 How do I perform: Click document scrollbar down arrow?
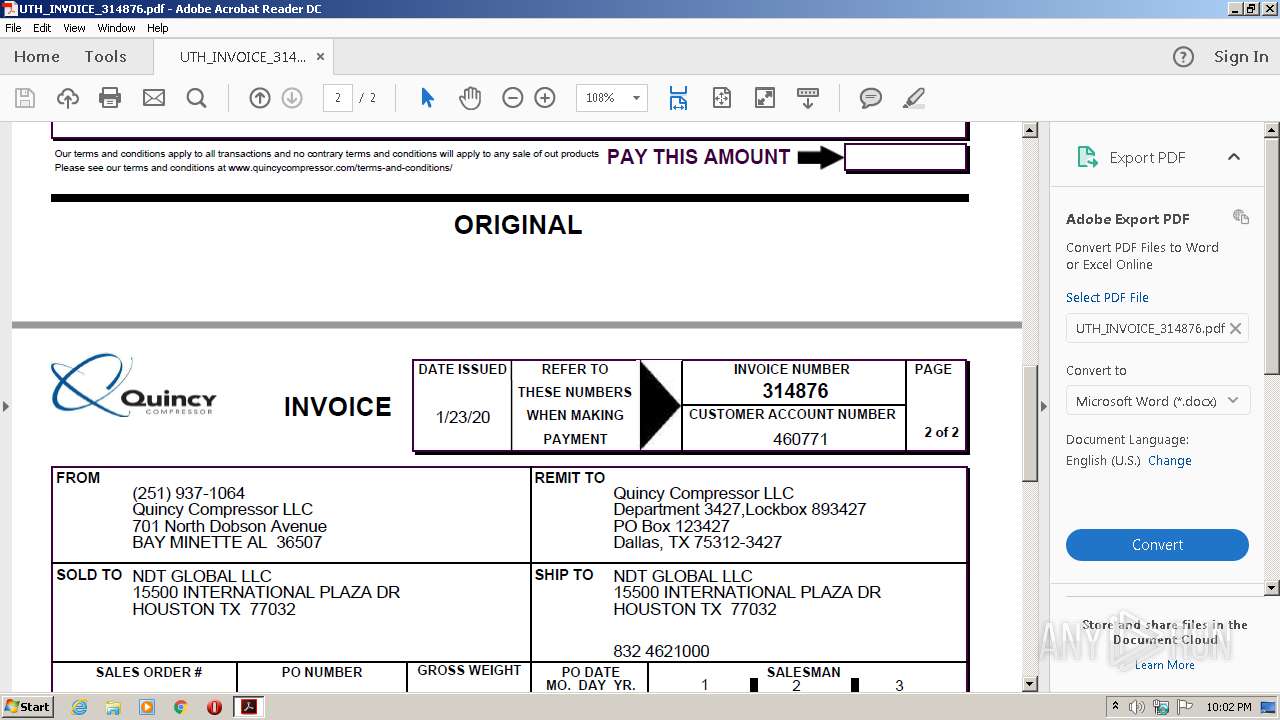coord(1030,684)
